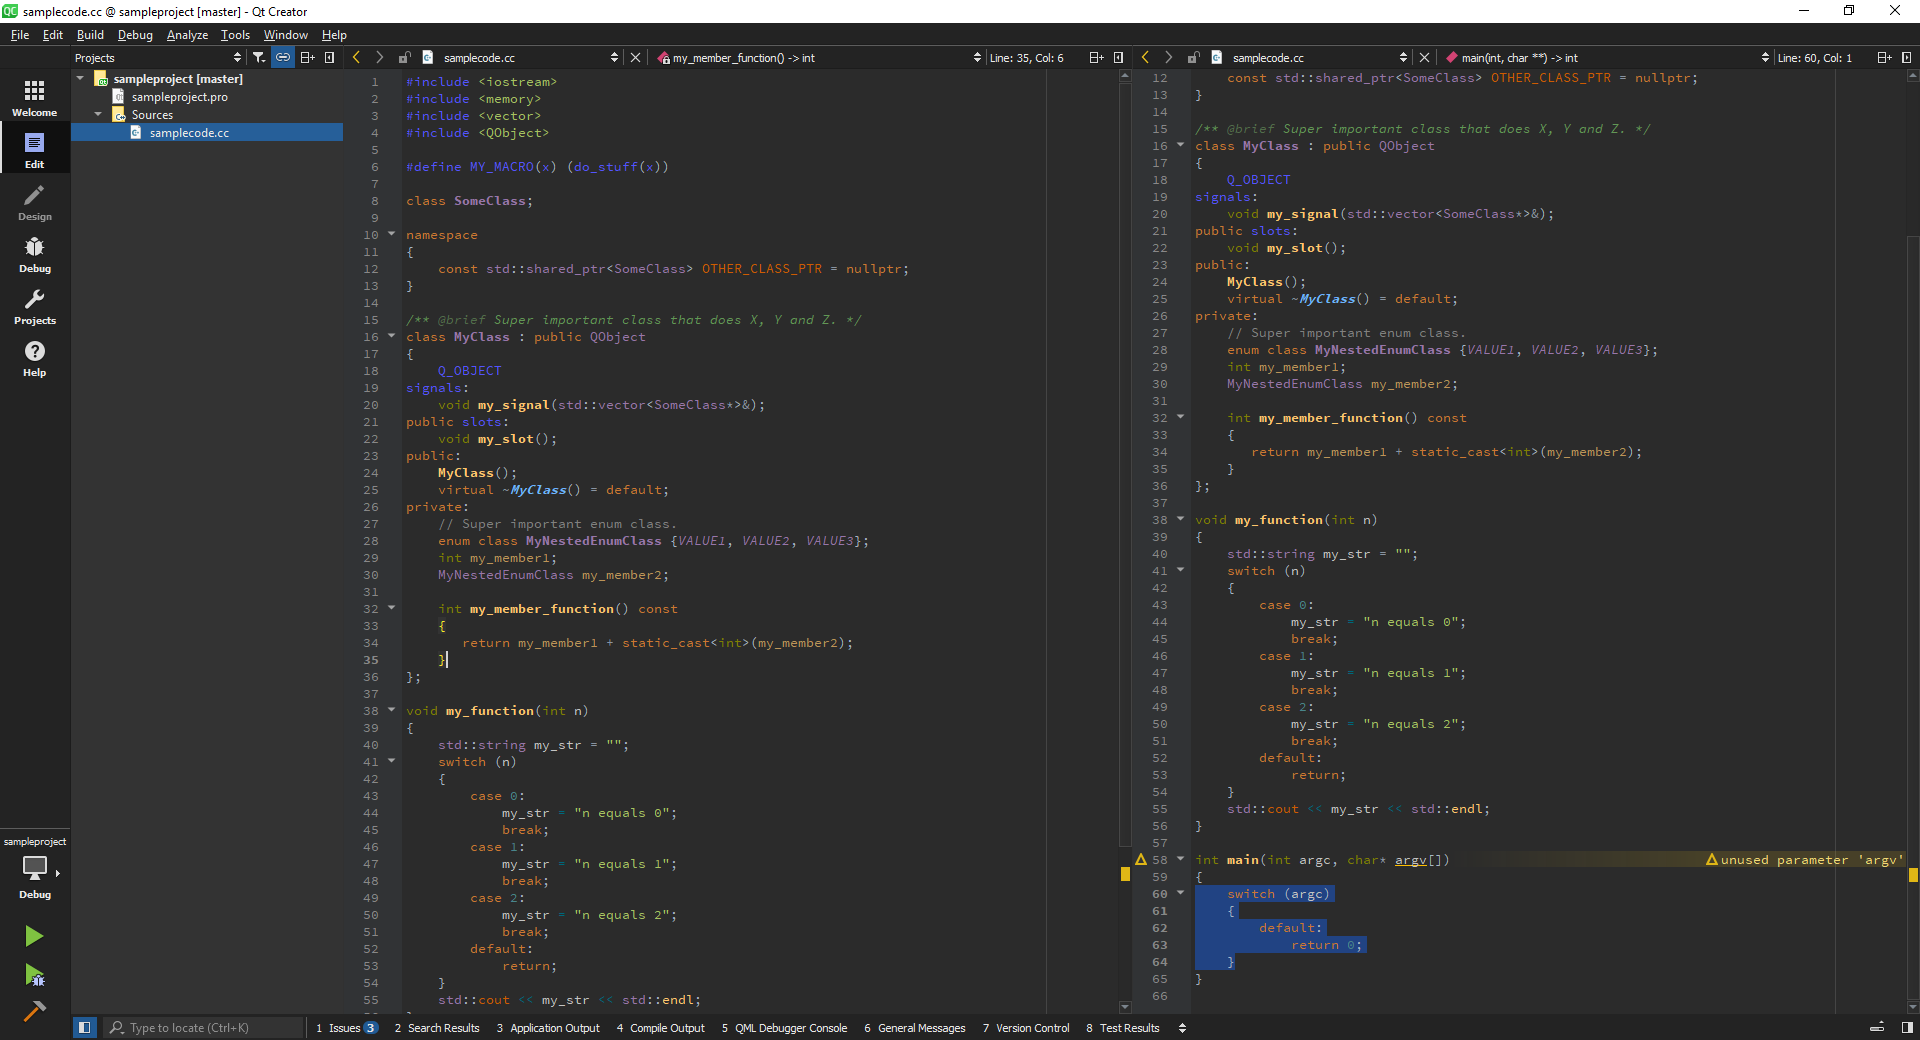Run the project with the green arrow
The image size is (1920, 1040).
click(34, 936)
